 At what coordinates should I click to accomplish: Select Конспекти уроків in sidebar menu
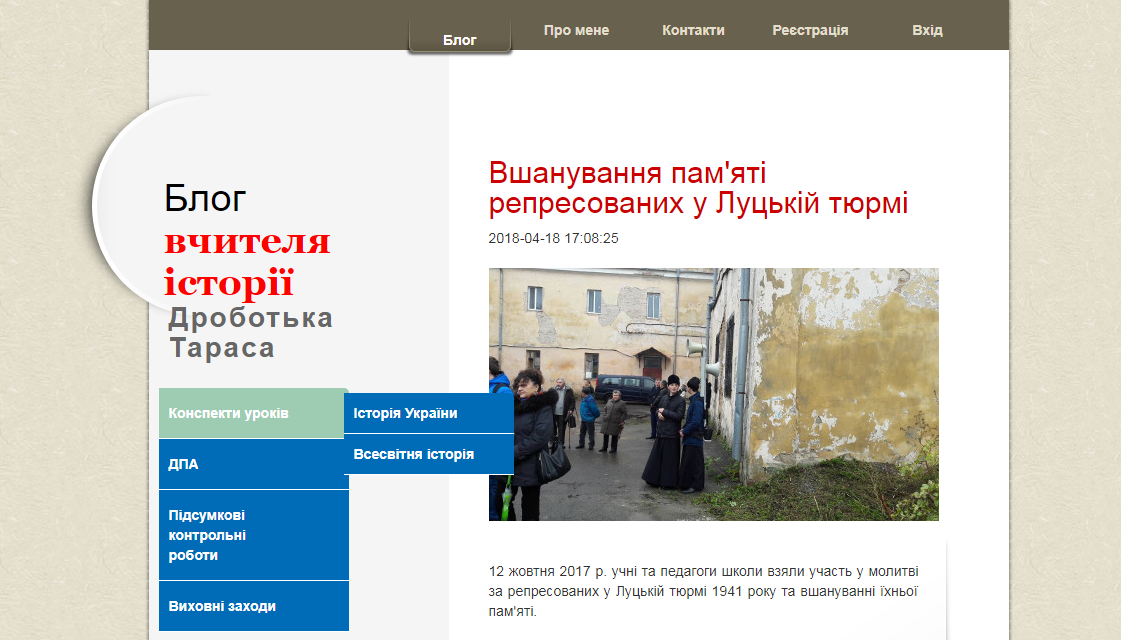tap(252, 413)
